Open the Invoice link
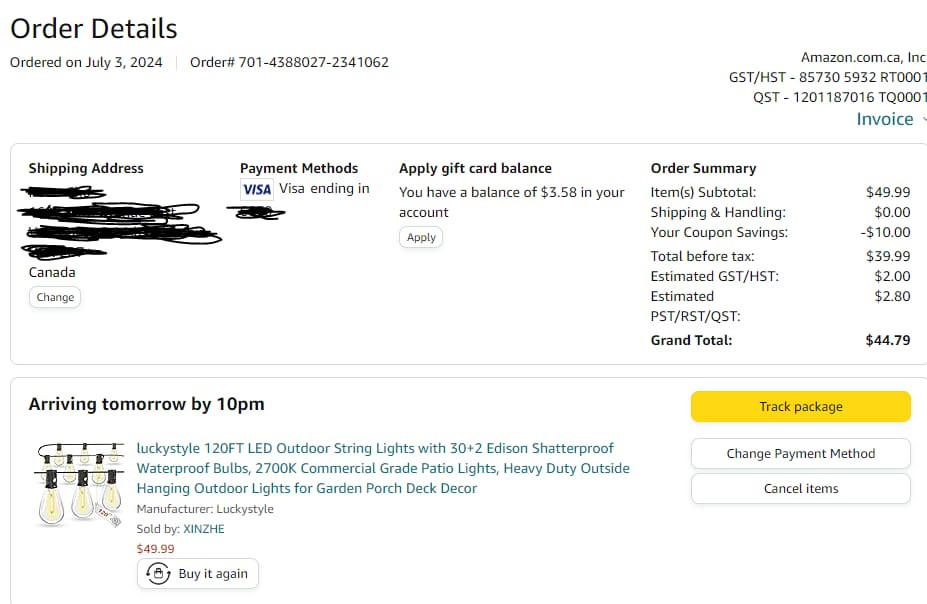927x604 pixels. (x=884, y=119)
